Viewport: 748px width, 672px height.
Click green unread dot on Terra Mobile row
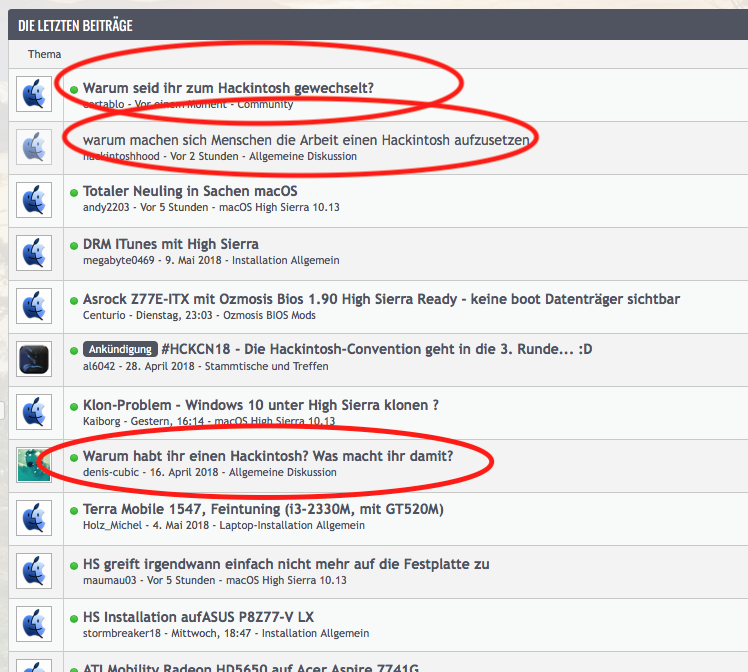[74, 511]
